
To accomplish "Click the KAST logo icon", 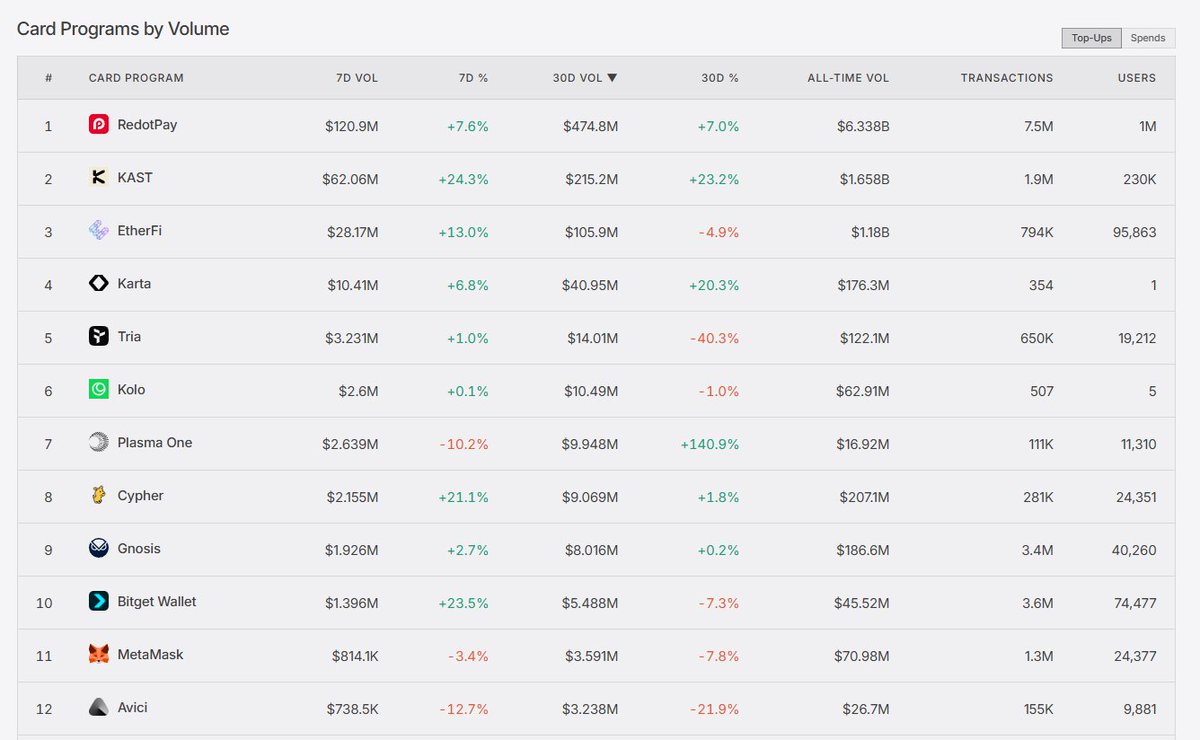I will coord(98,178).
